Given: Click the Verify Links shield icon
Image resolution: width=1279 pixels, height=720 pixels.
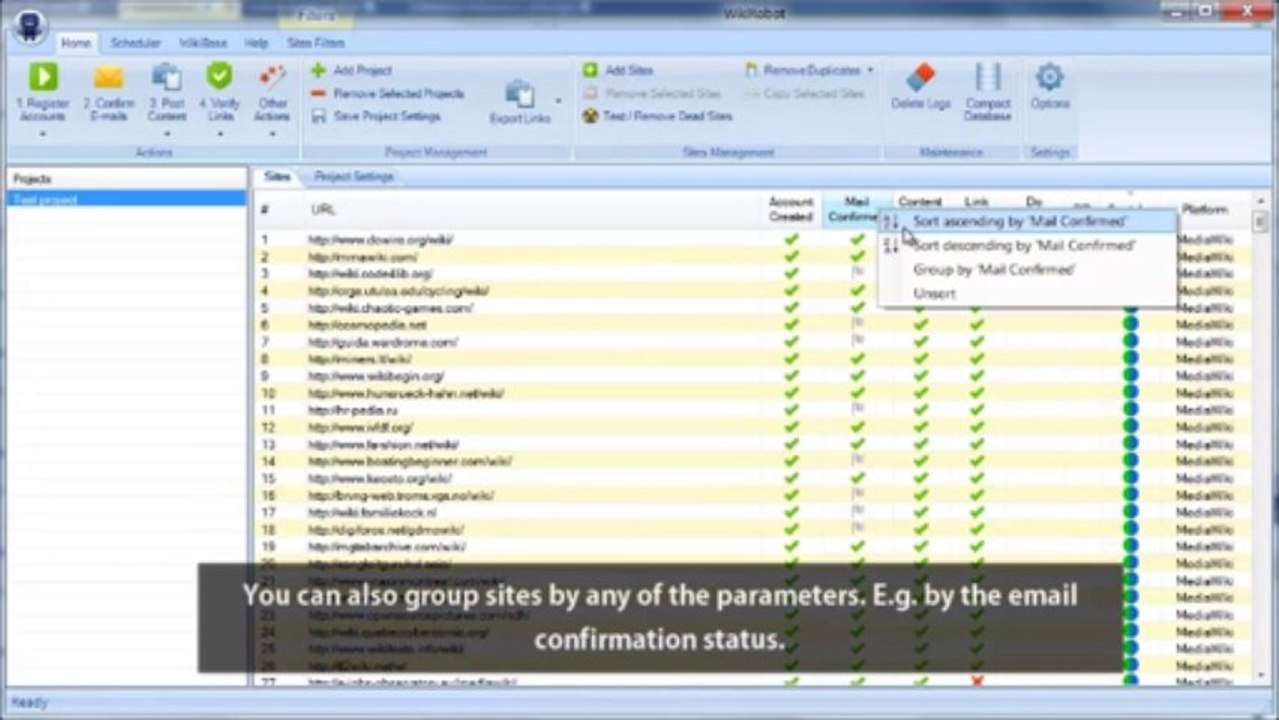Looking at the screenshot, I should tap(219, 77).
